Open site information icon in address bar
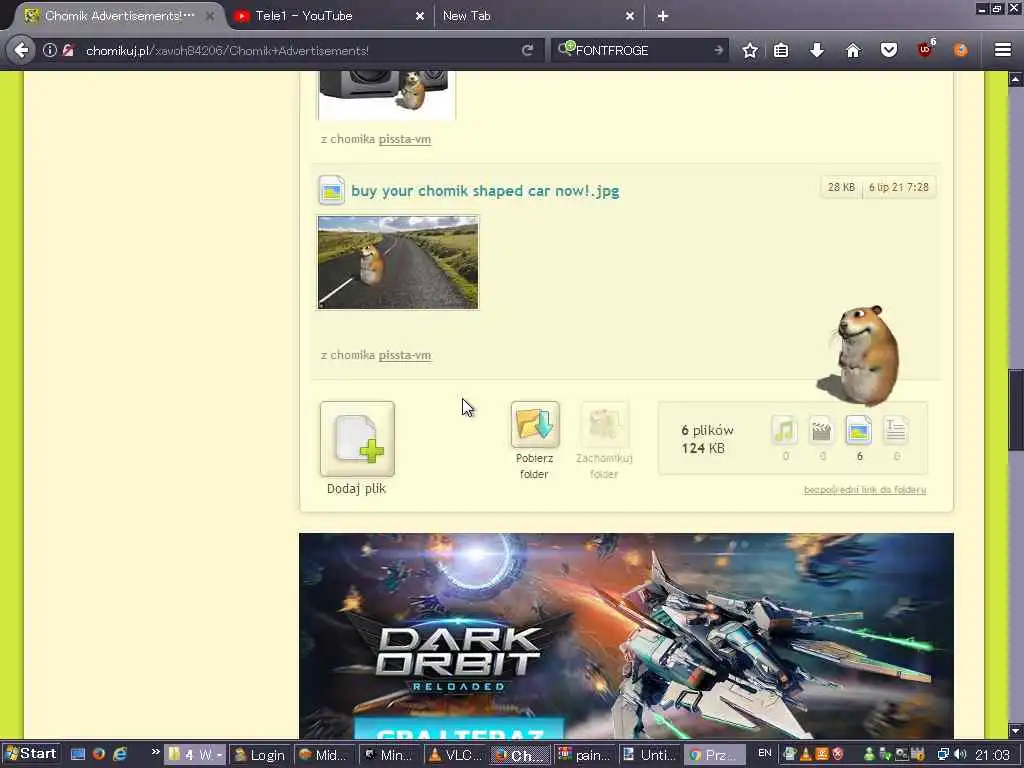1024x768 pixels. click(x=50, y=50)
